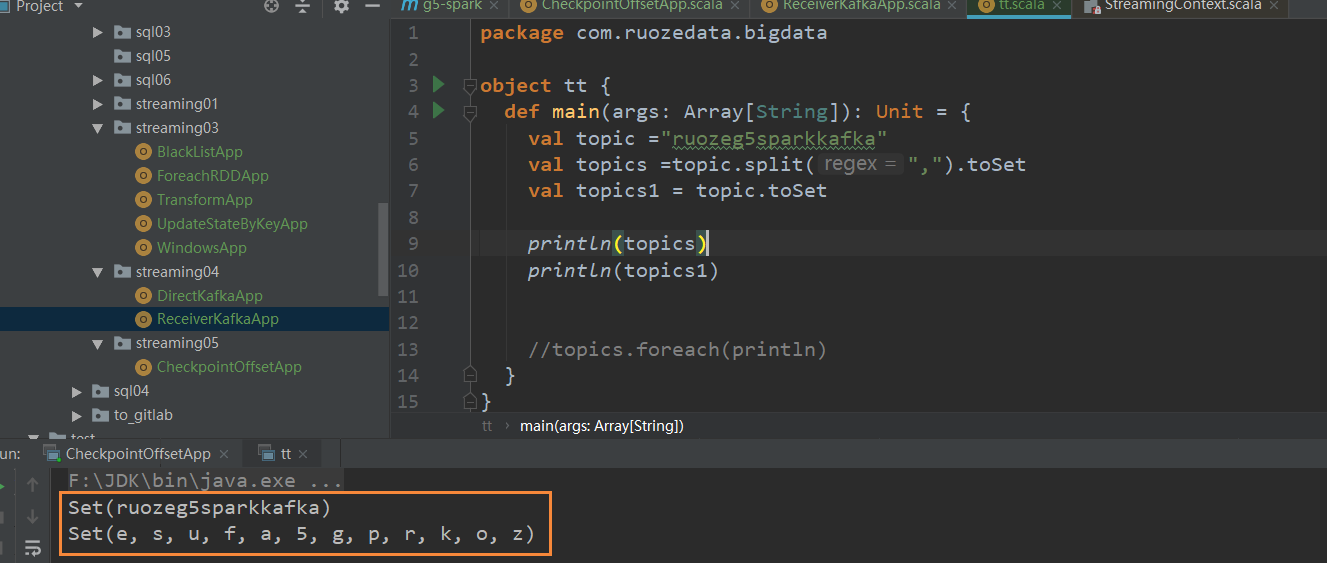The image size is (1327, 563).
Task: Click the up stack trace arrow in Run panel
Action: tap(33, 486)
